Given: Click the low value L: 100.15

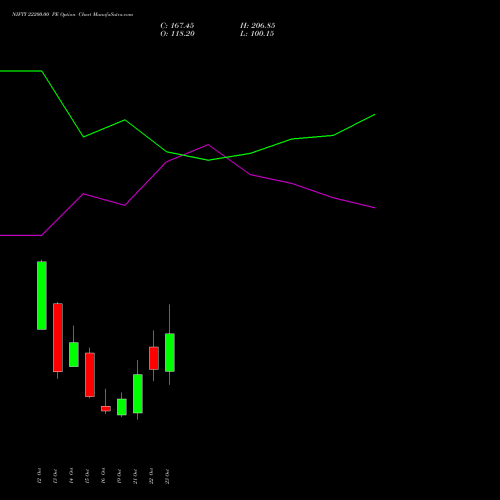Looking at the screenshot, I should (x=257, y=34).
